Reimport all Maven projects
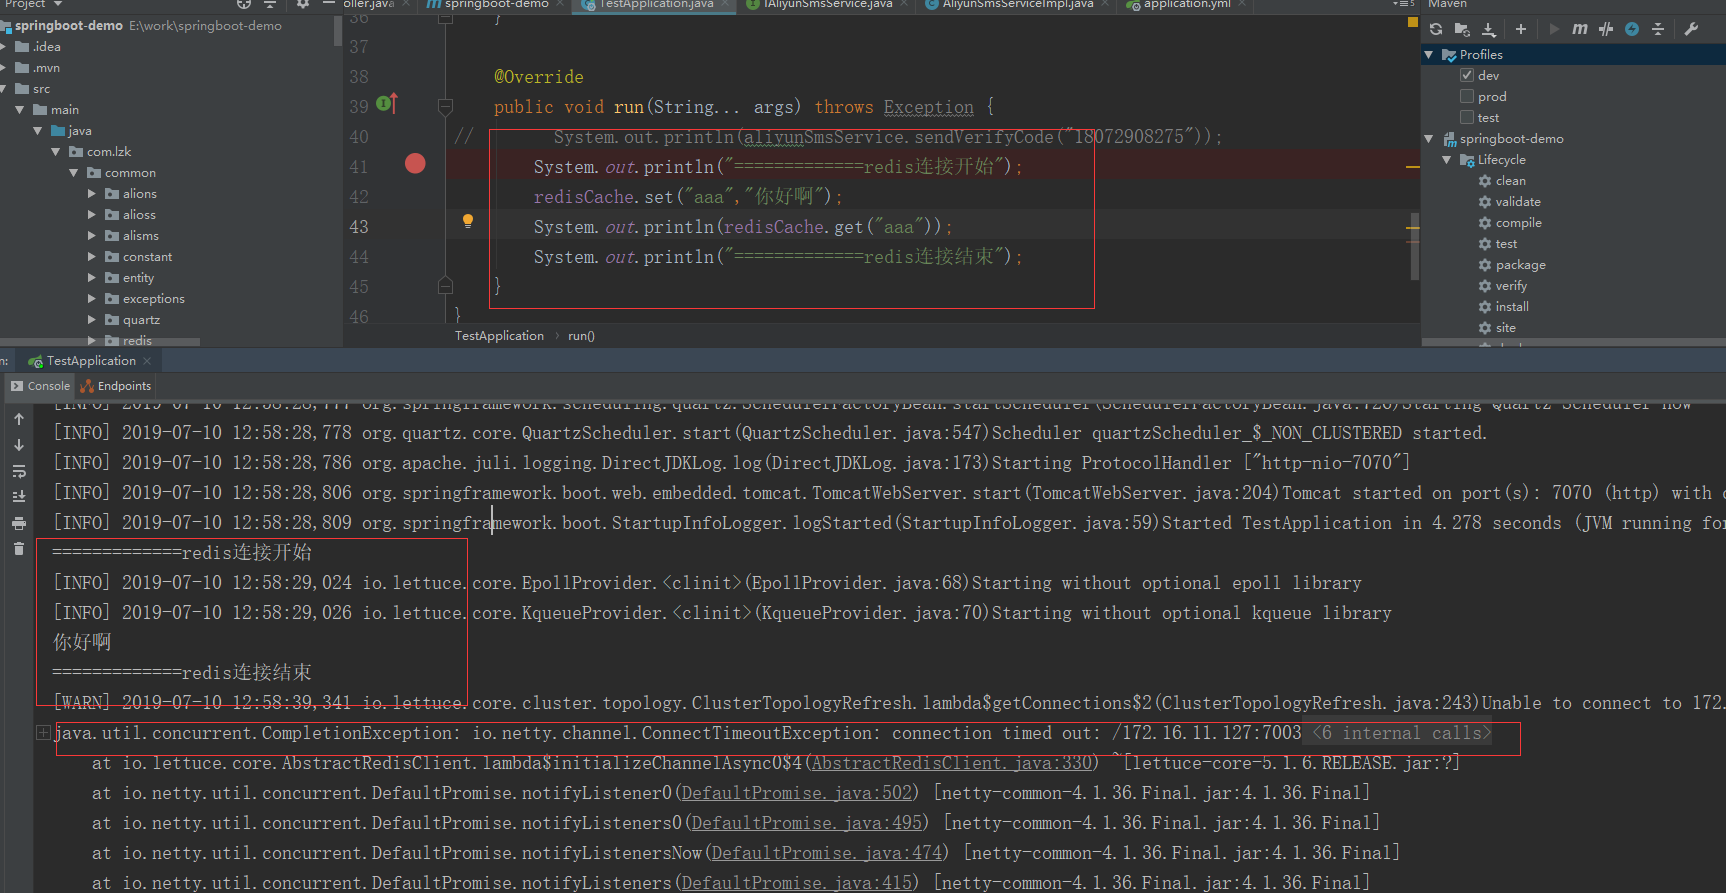 click(x=1436, y=29)
